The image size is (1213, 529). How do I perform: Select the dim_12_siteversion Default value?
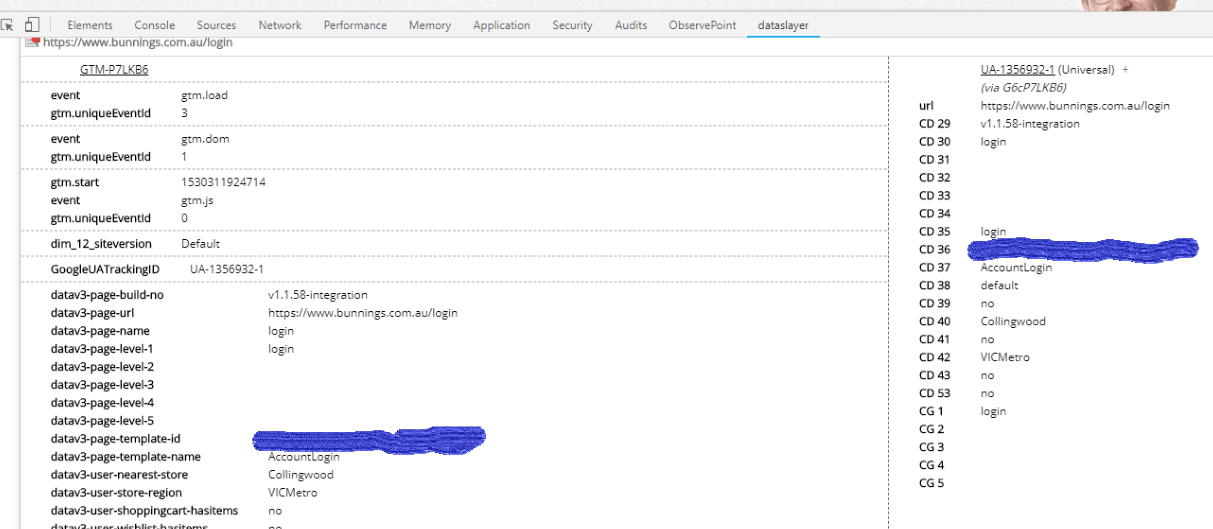click(200, 244)
